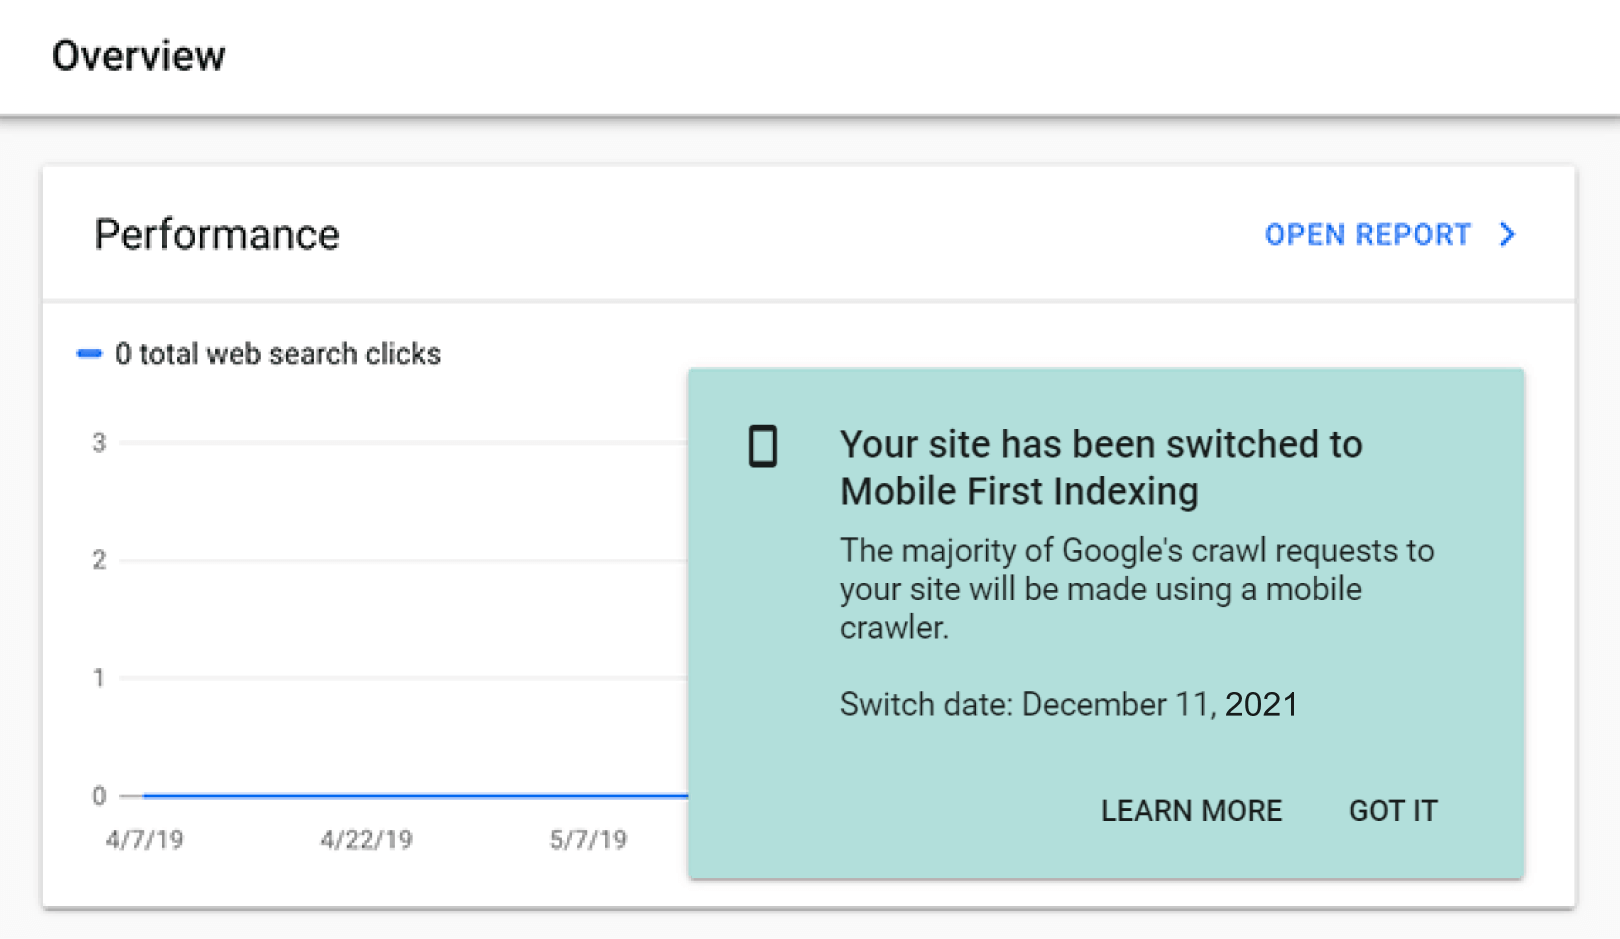The width and height of the screenshot is (1620, 939).
Task: Click the mobile phone icon in notification
Action: 763,446
